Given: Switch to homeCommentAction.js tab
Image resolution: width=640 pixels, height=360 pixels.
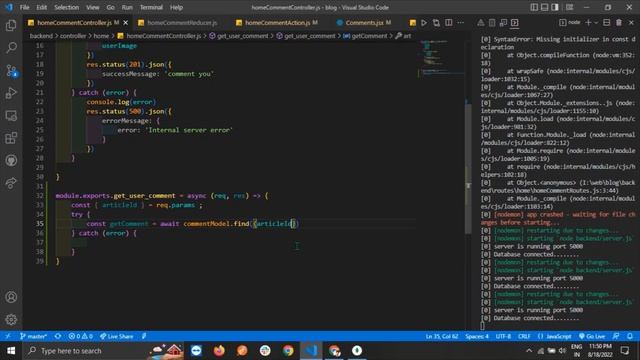Looking at the screenshot, I should tap(281, 23).
